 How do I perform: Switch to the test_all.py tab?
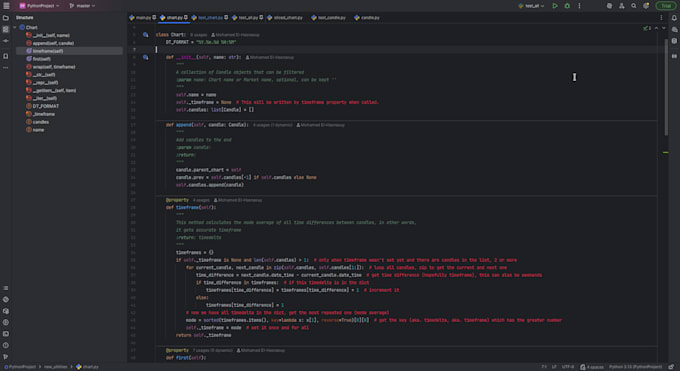(248, 18)
